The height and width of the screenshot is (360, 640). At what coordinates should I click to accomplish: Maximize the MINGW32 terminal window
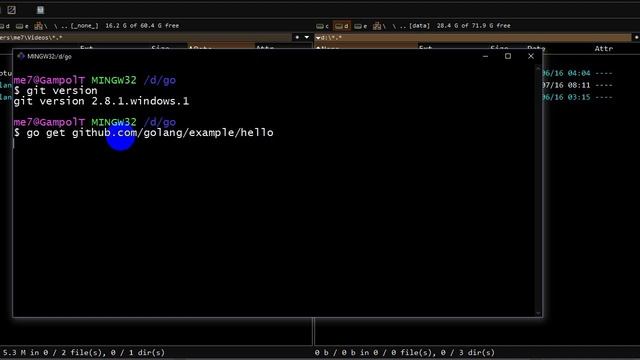point(508,56)
